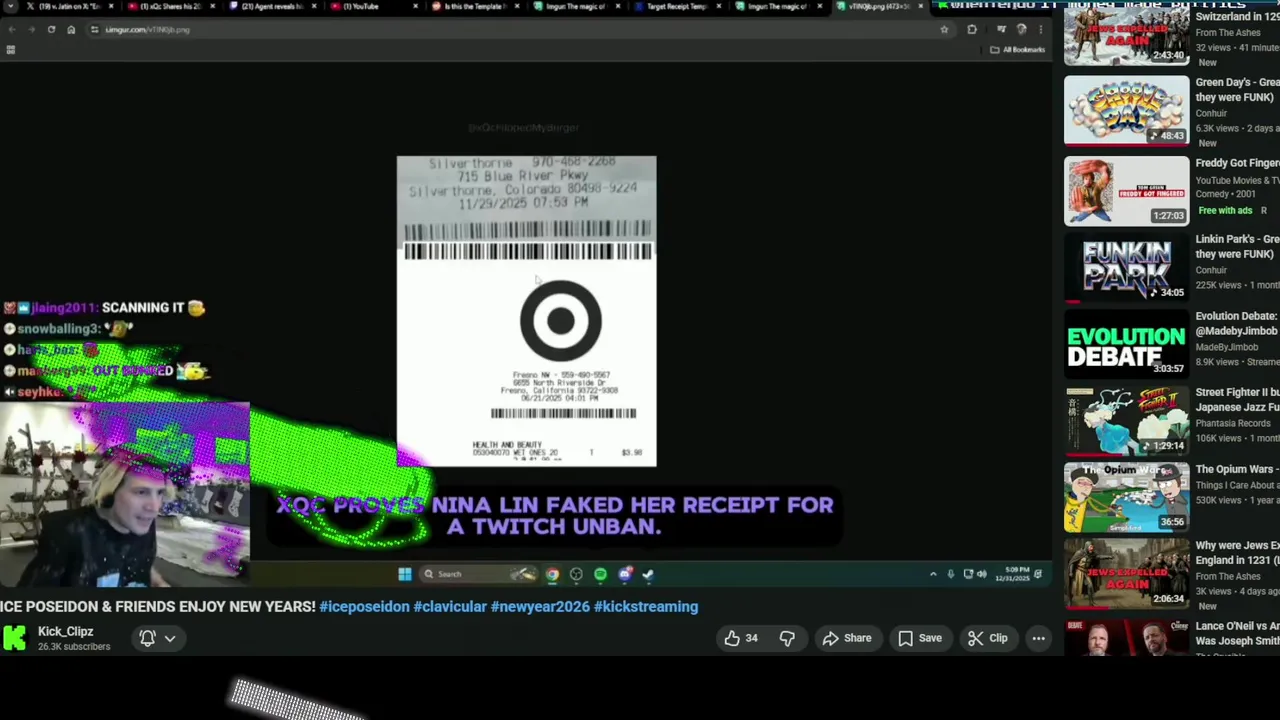
Task: Open the Freddy Got Fingered movie thumbnail
Action: coord(1127,191)
